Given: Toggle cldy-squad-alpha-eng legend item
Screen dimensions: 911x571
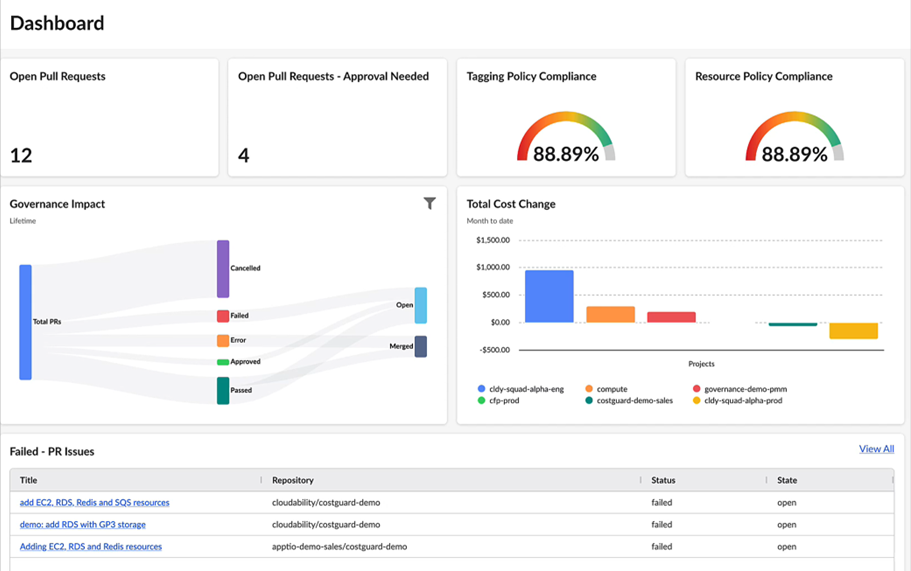Looking at the screenshot, I should (521, 389).
